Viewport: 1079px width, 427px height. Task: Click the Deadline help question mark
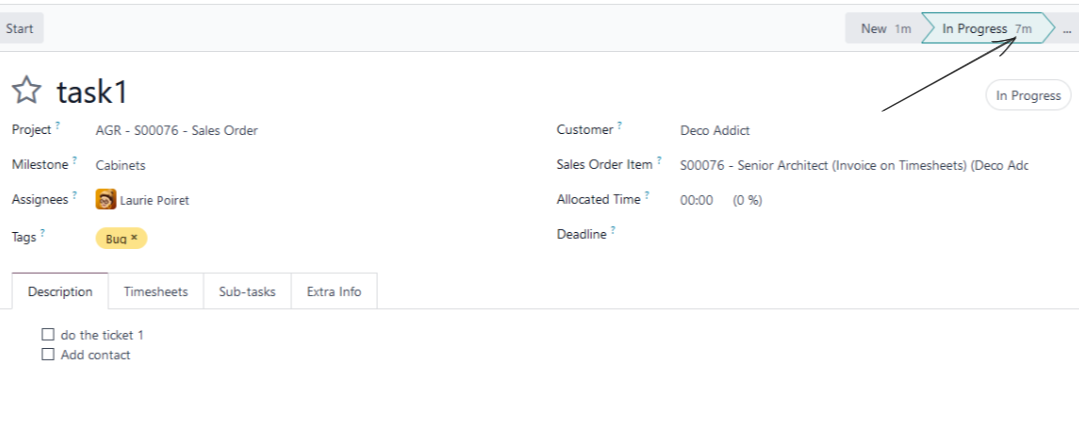click(x=612, y=230)
